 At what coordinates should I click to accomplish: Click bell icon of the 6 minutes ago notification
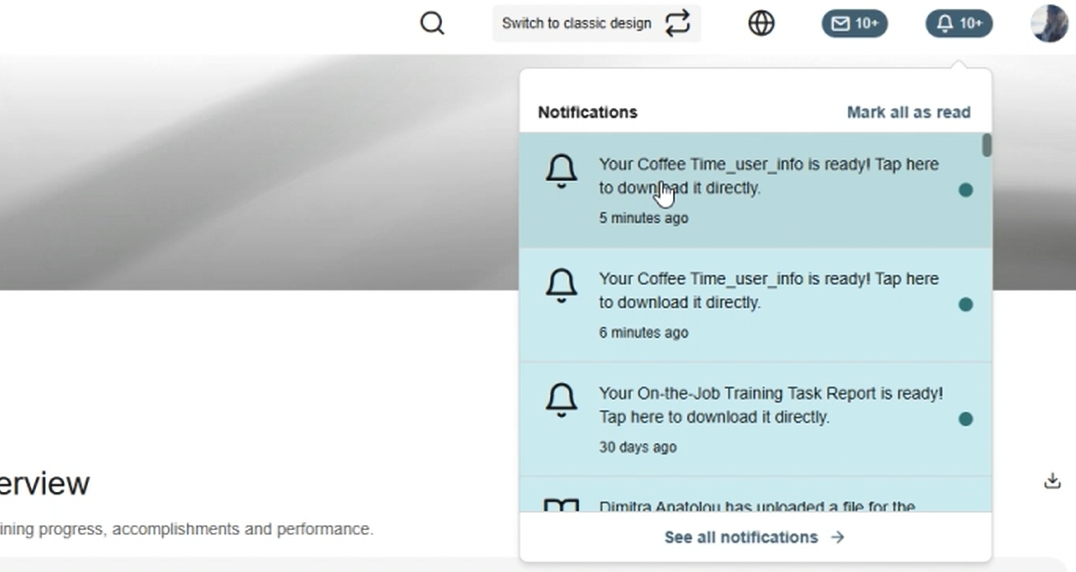[561, 286]
